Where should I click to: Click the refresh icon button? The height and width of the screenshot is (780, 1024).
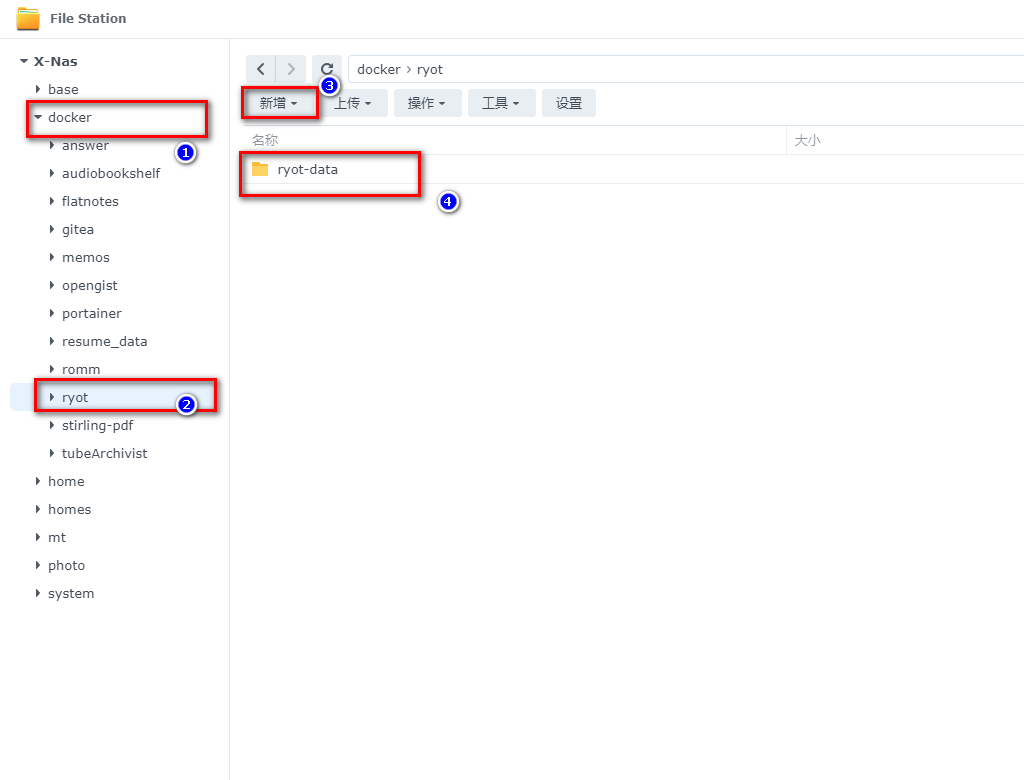point(327,69)
